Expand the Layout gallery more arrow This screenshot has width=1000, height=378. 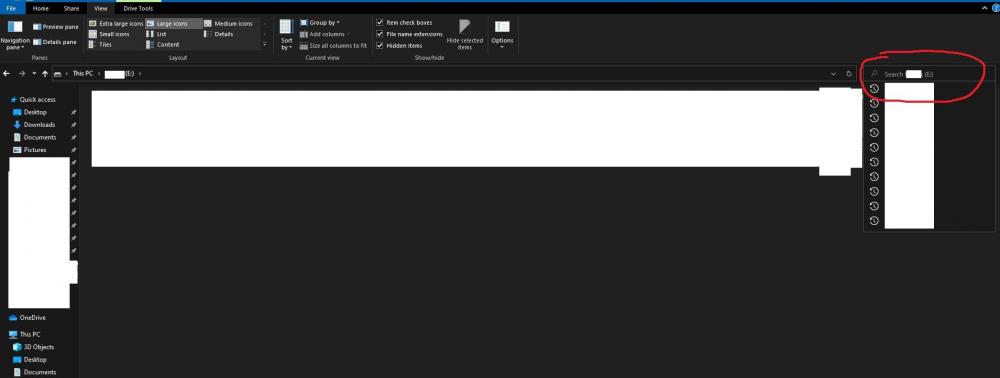coord(265,45)
